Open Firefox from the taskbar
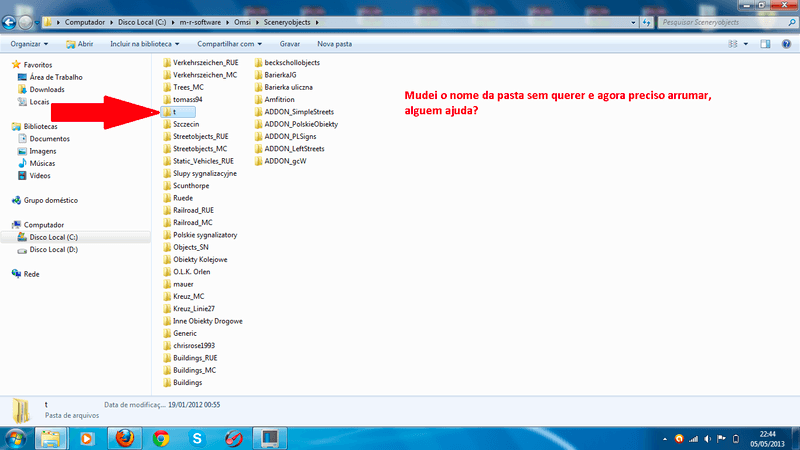The width and height of the screenshot is (800, 450). point(123,437)
